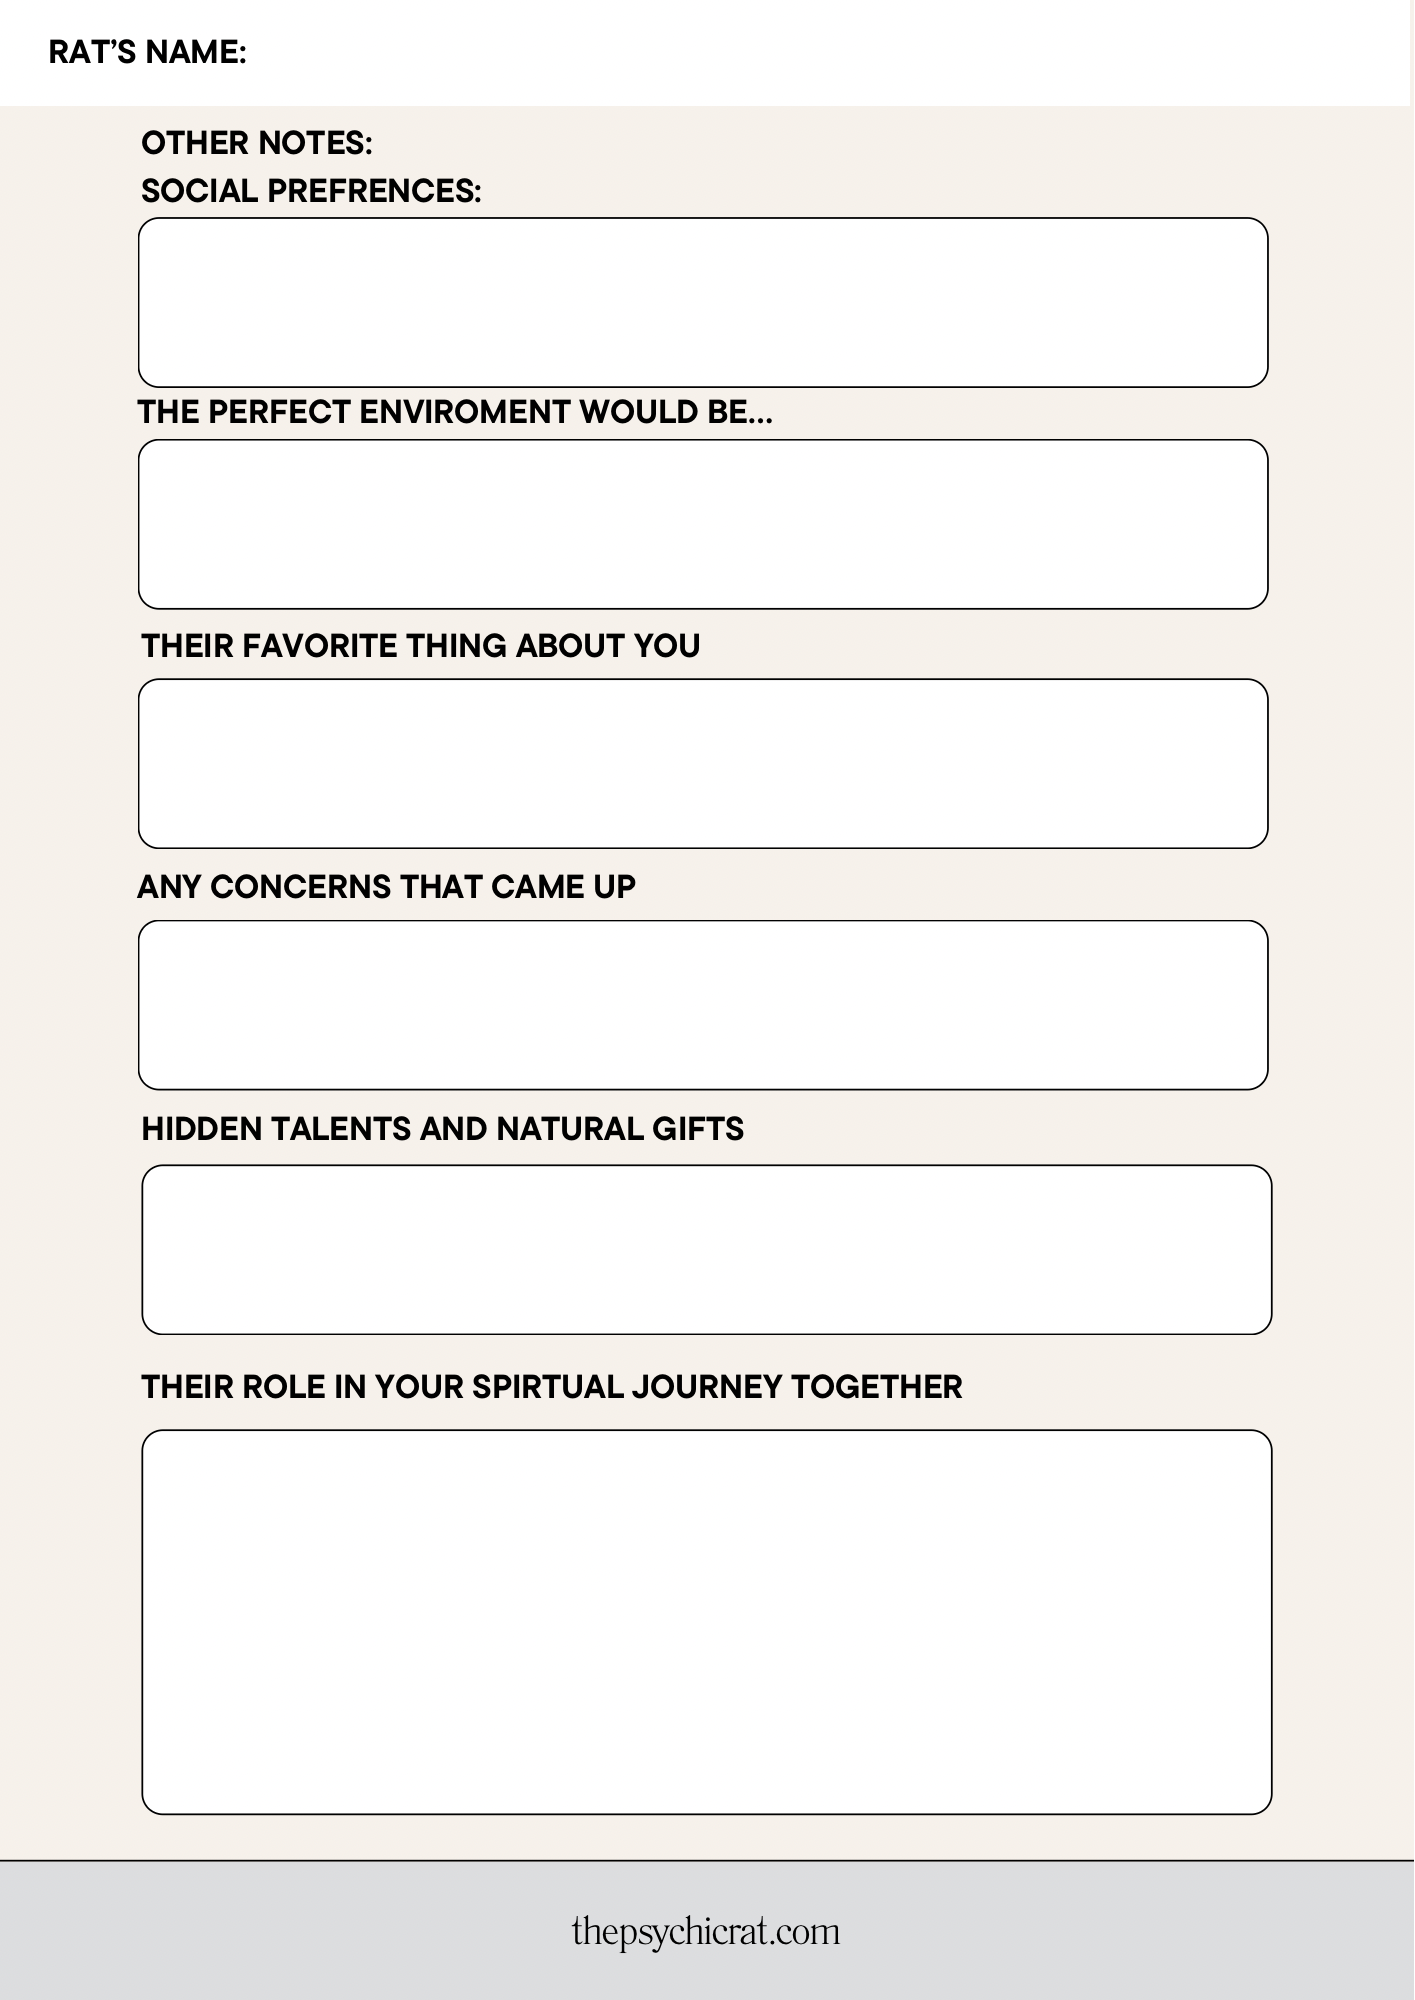The width and height of the screenshot is (1415, 2000).
Task: Focus the Hidden Talents and Natural Gifts box
Action: pyautogui.click(x=706, y=1249)
